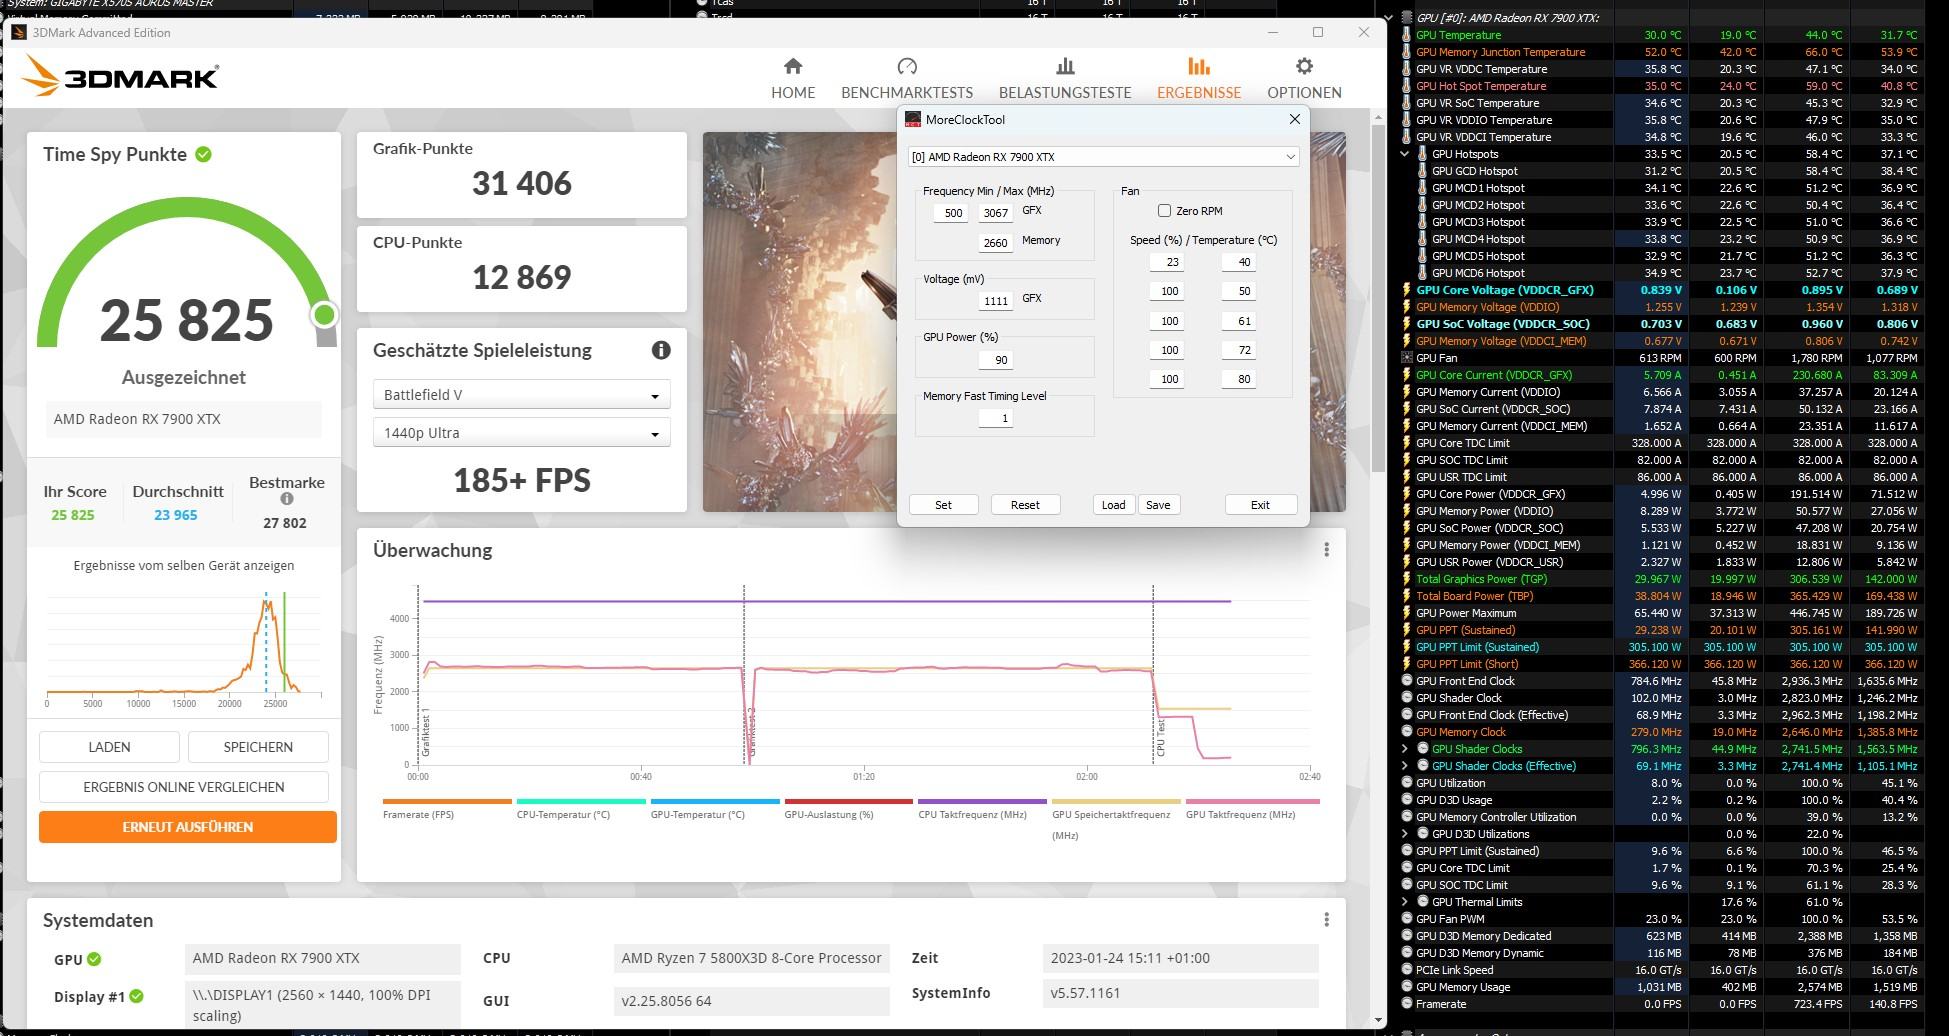Click the Total Graphics Power lightning icon
The width and height of the screenshot is (1949, 1036).
coord(1406,579)
